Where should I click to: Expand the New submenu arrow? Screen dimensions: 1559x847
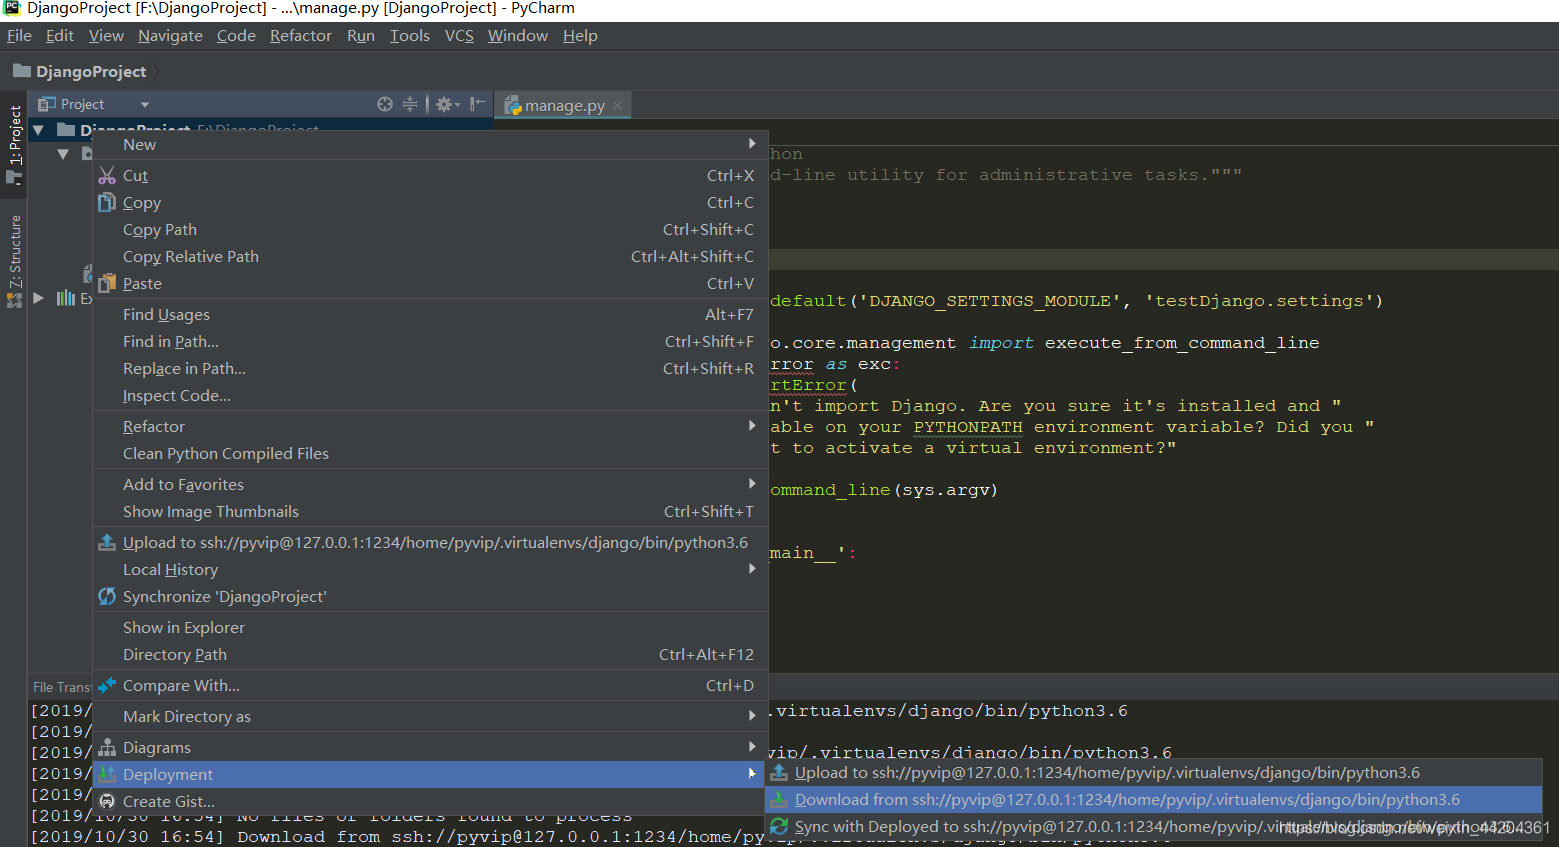[752, 144]
